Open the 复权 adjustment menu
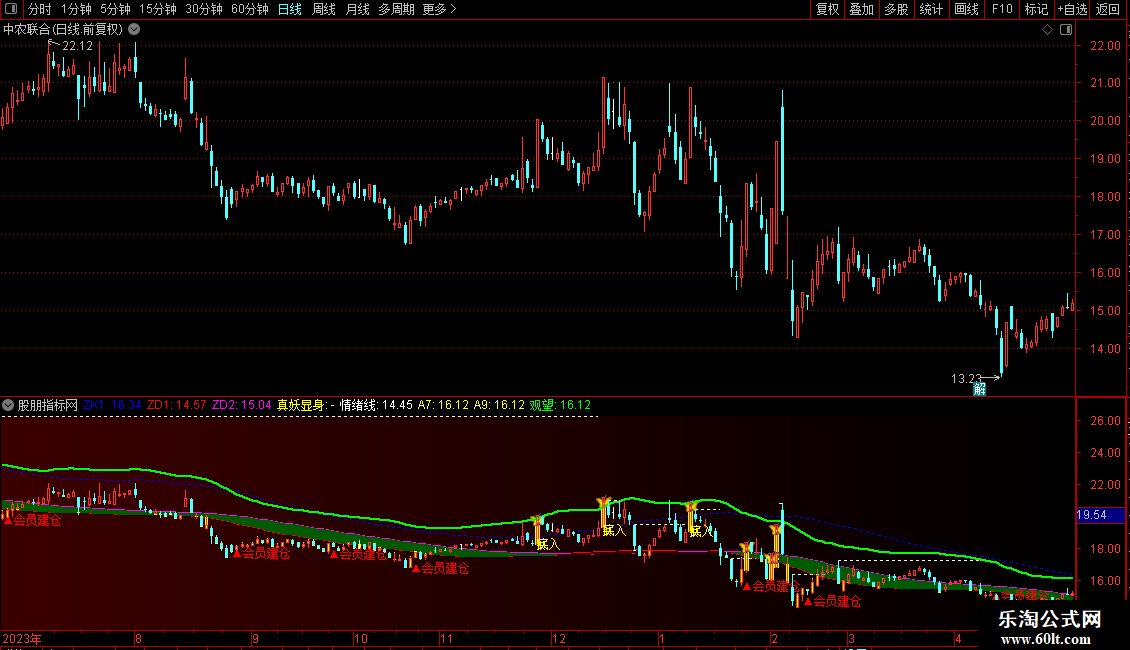The width and height of the screenshot is (1130, 650). coord(827,9)
